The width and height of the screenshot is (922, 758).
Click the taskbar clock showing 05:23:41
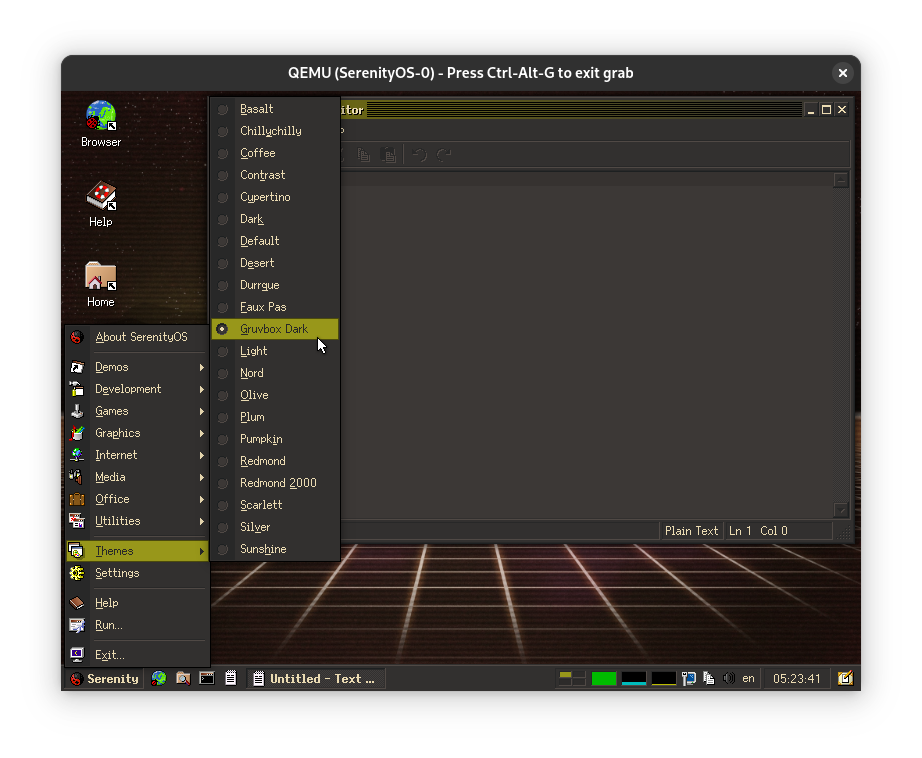[796, 679]
